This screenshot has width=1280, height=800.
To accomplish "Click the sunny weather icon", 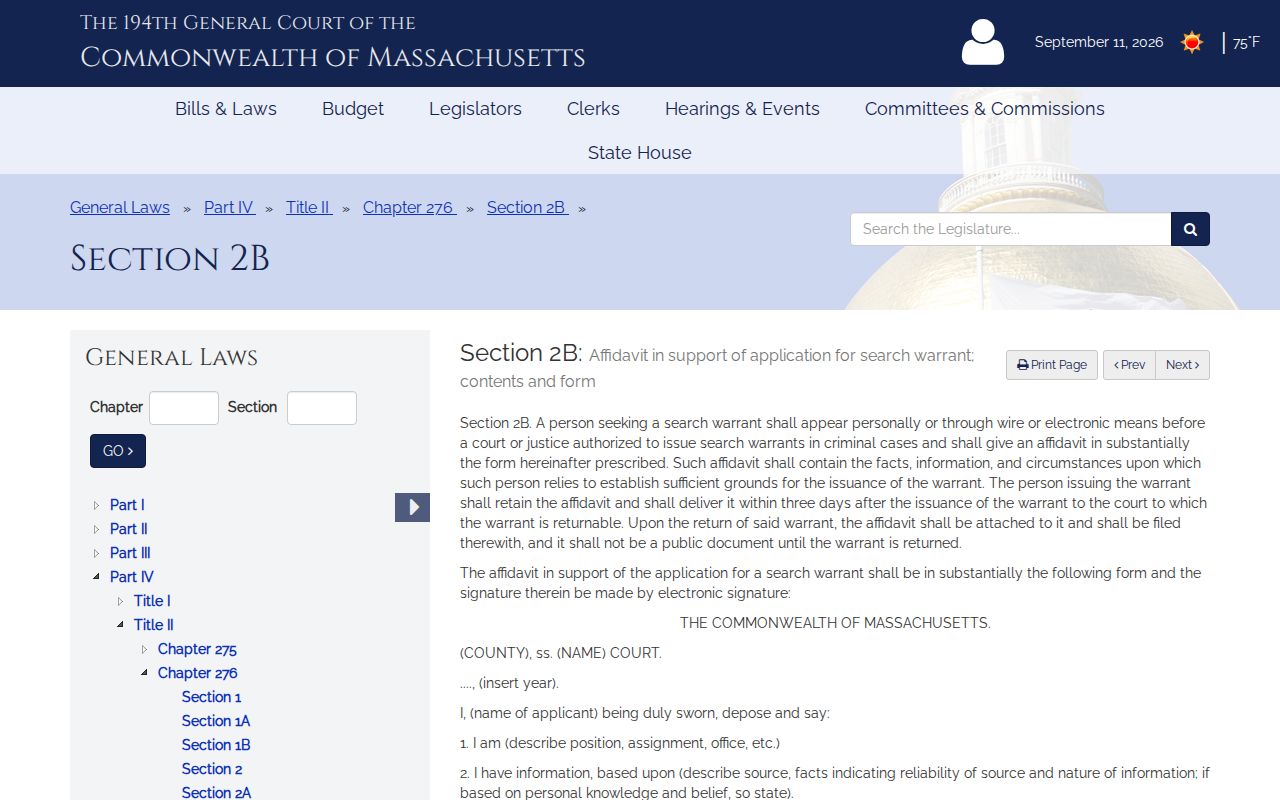I will tap(1191, 42).
